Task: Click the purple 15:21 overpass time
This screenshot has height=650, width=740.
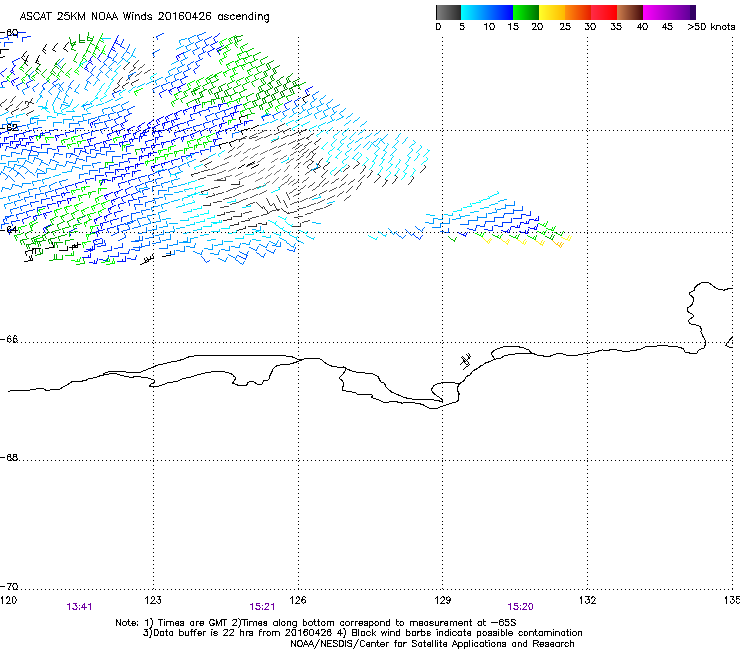Action: click(x=262, y=607)
